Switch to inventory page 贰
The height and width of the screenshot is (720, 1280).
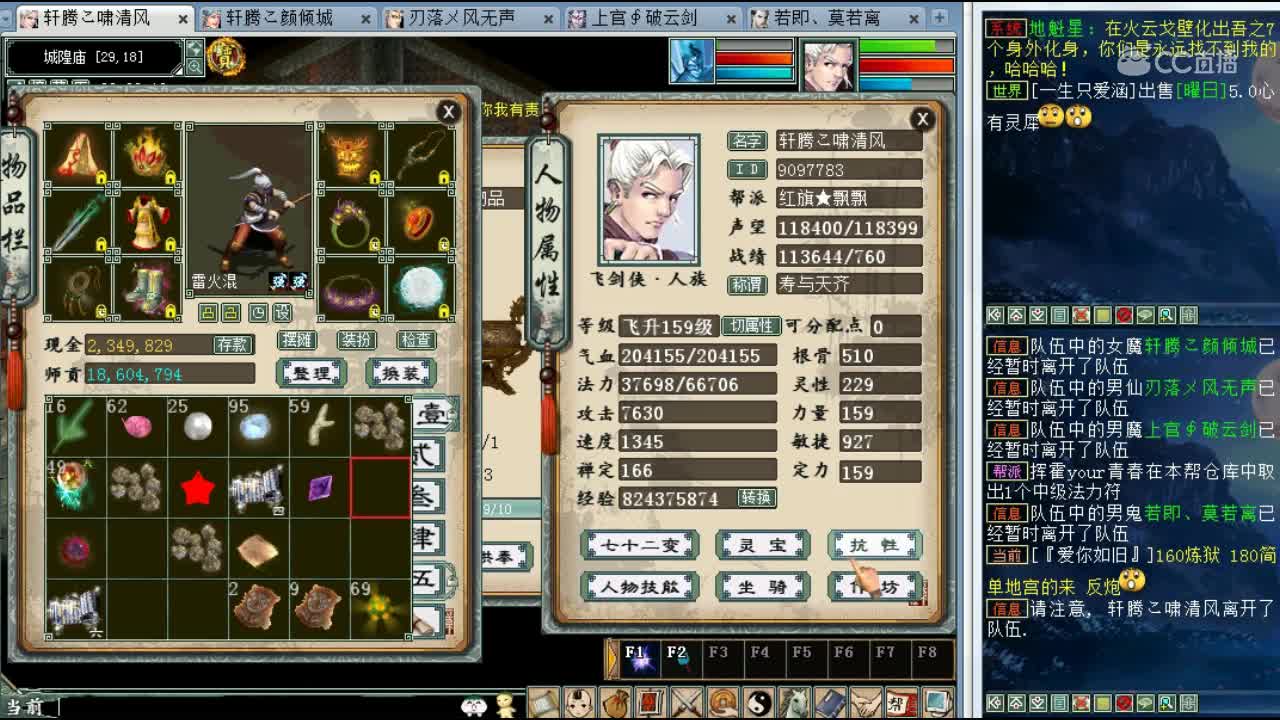coord(427,456)
